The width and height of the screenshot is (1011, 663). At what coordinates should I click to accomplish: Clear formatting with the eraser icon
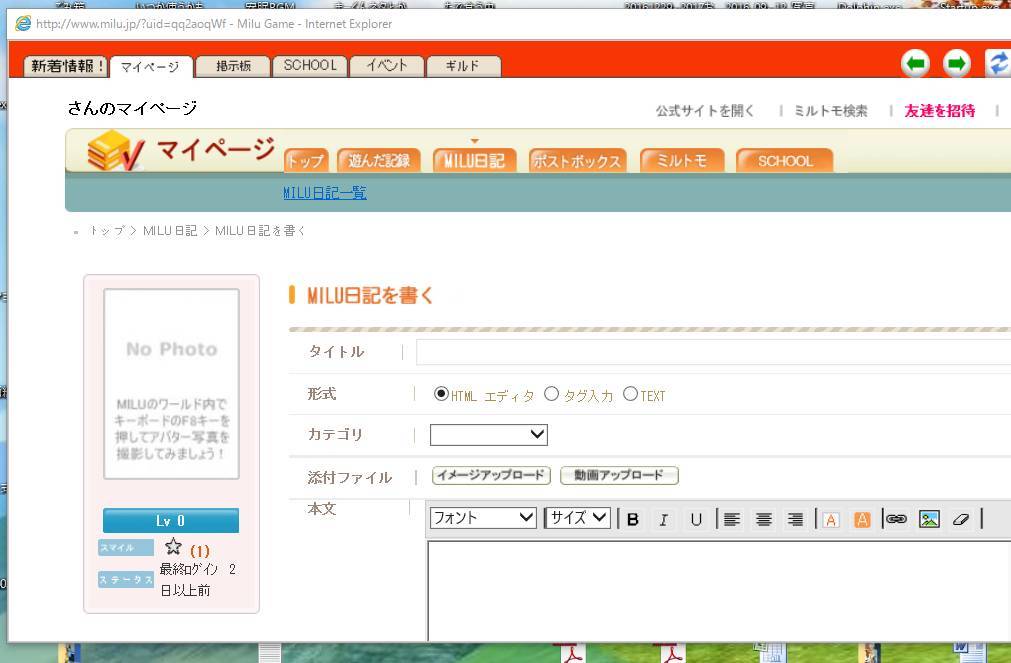pos(961,519)
